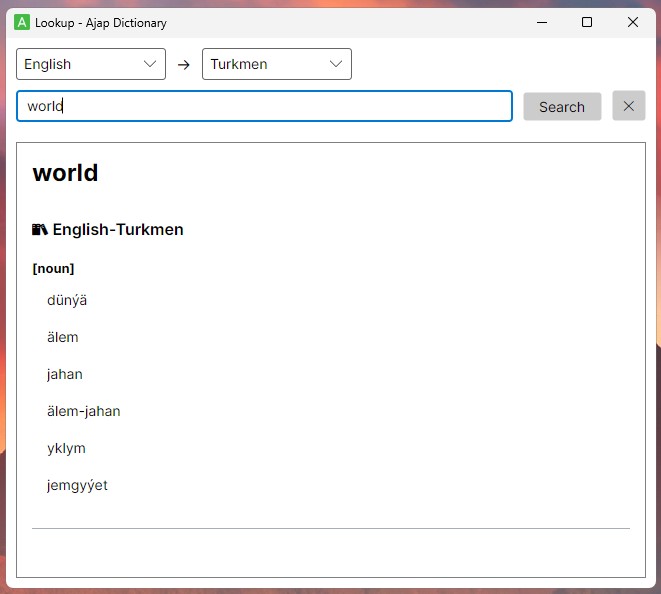Minimize the Lookup window

pyautogui.click(x=541, y=22)
